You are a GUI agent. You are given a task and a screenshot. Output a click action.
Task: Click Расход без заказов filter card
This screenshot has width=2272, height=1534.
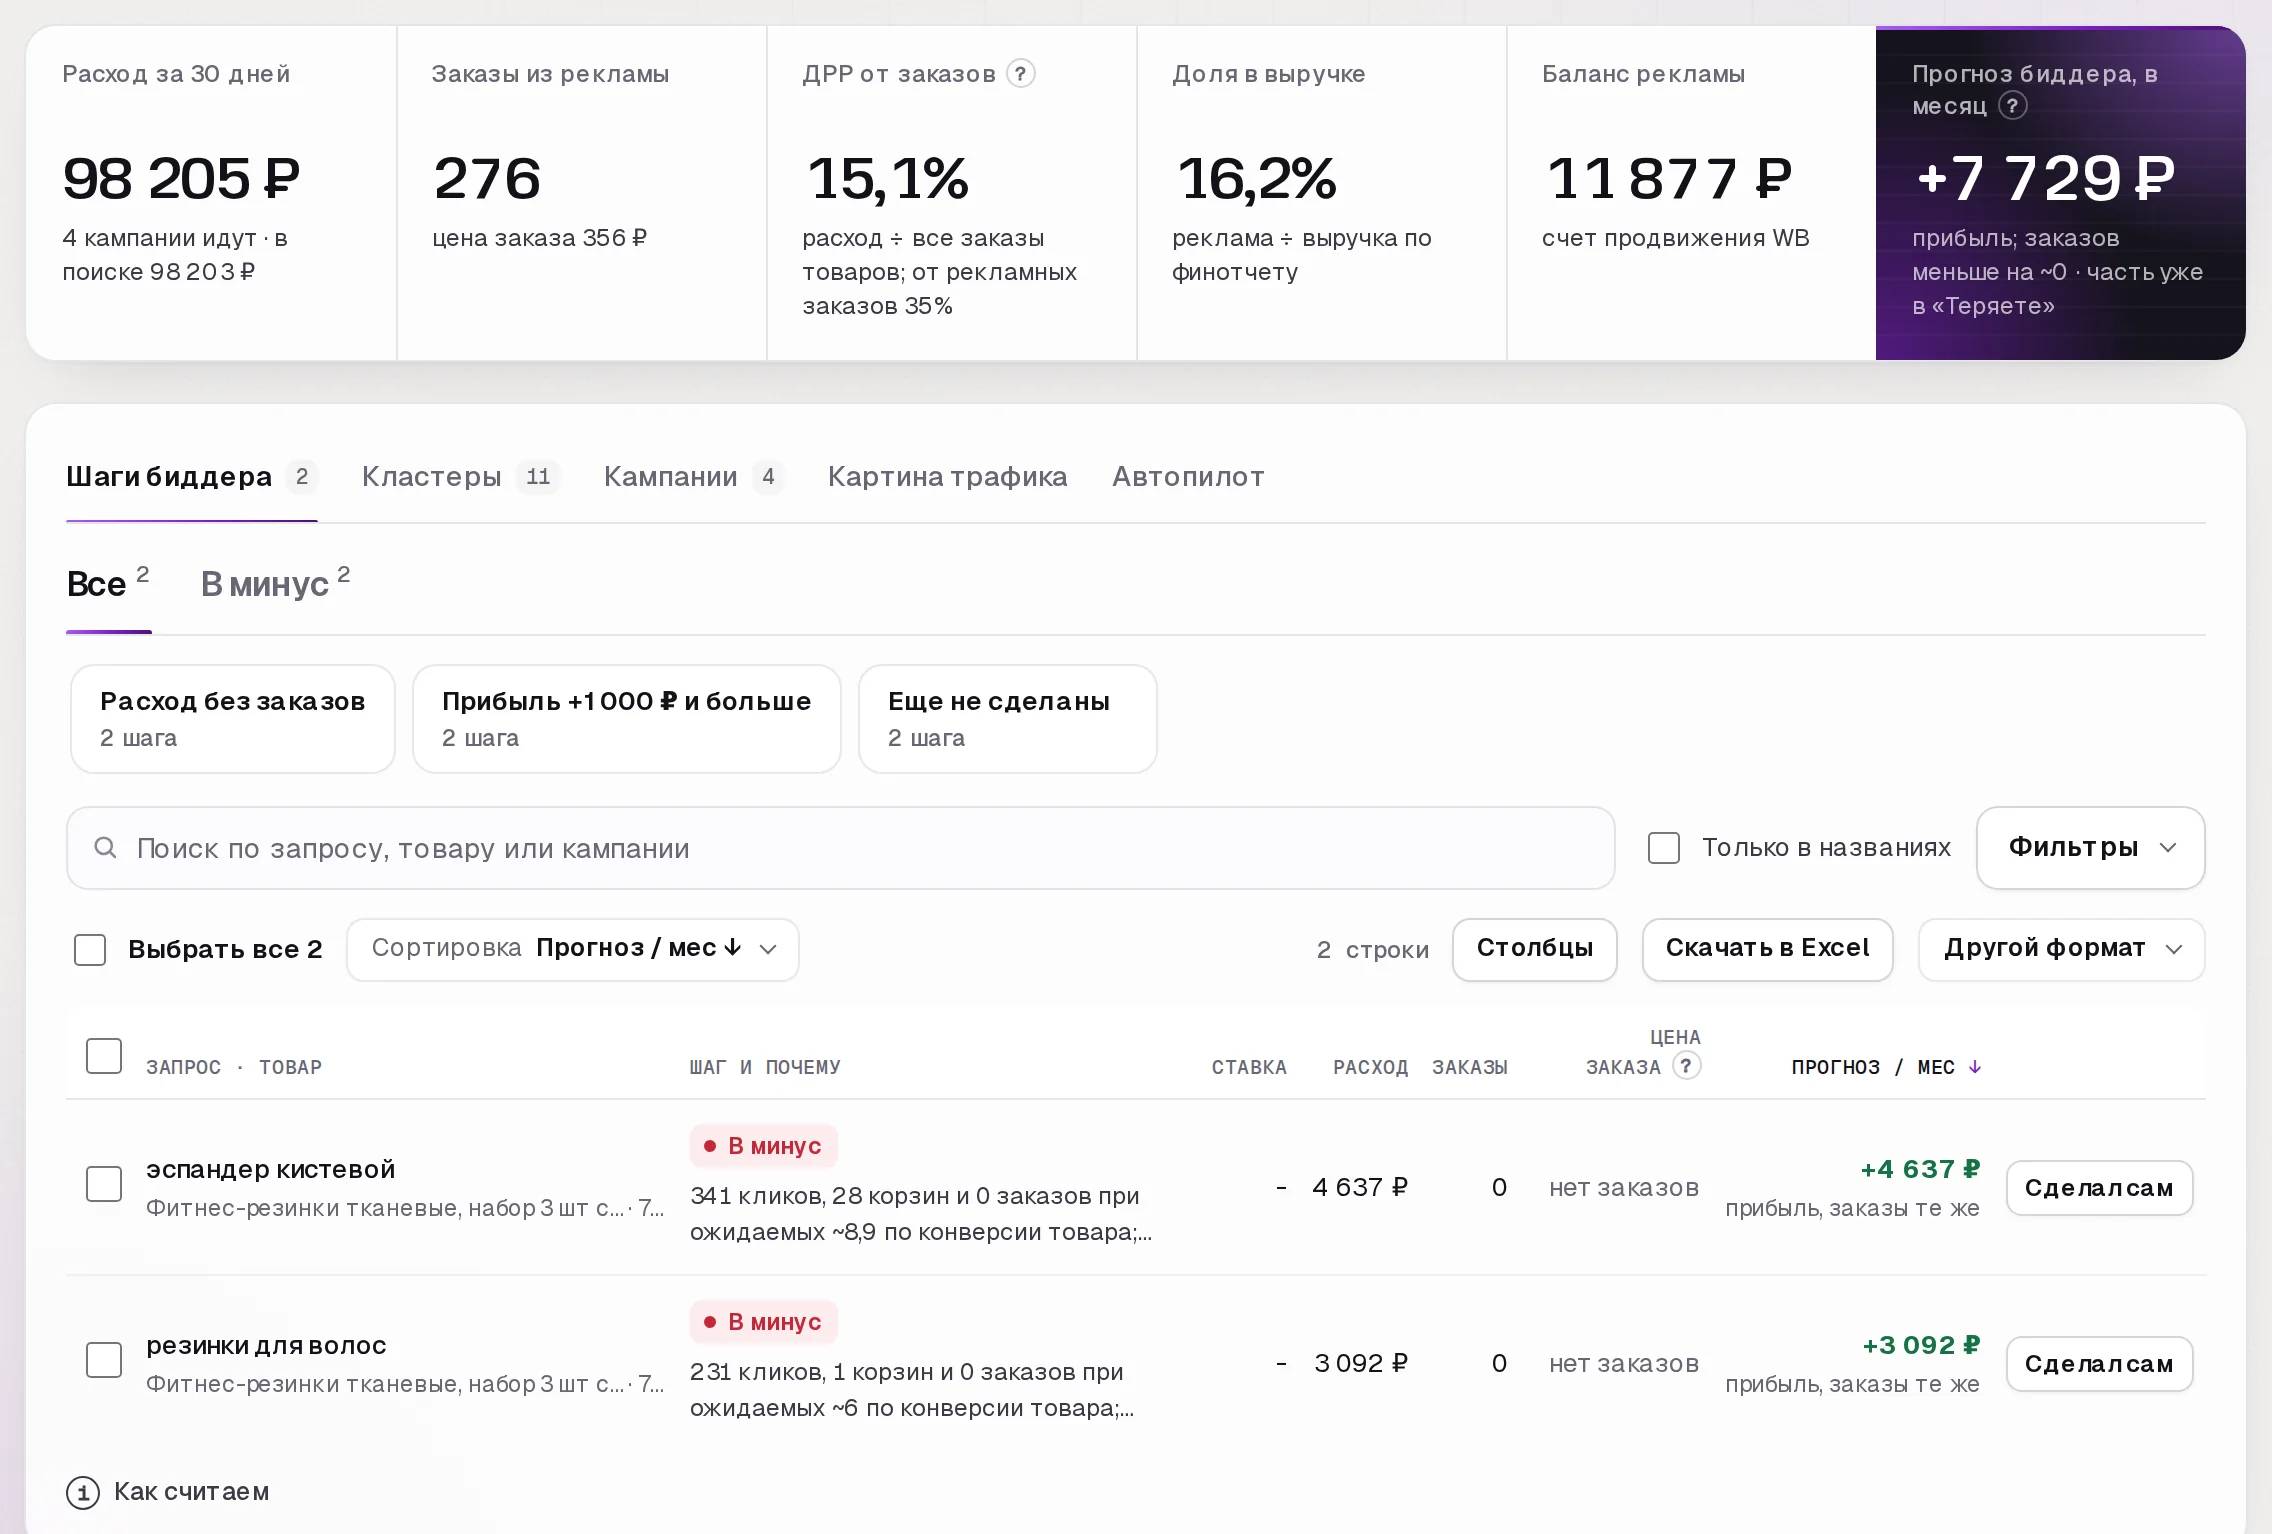233,719
